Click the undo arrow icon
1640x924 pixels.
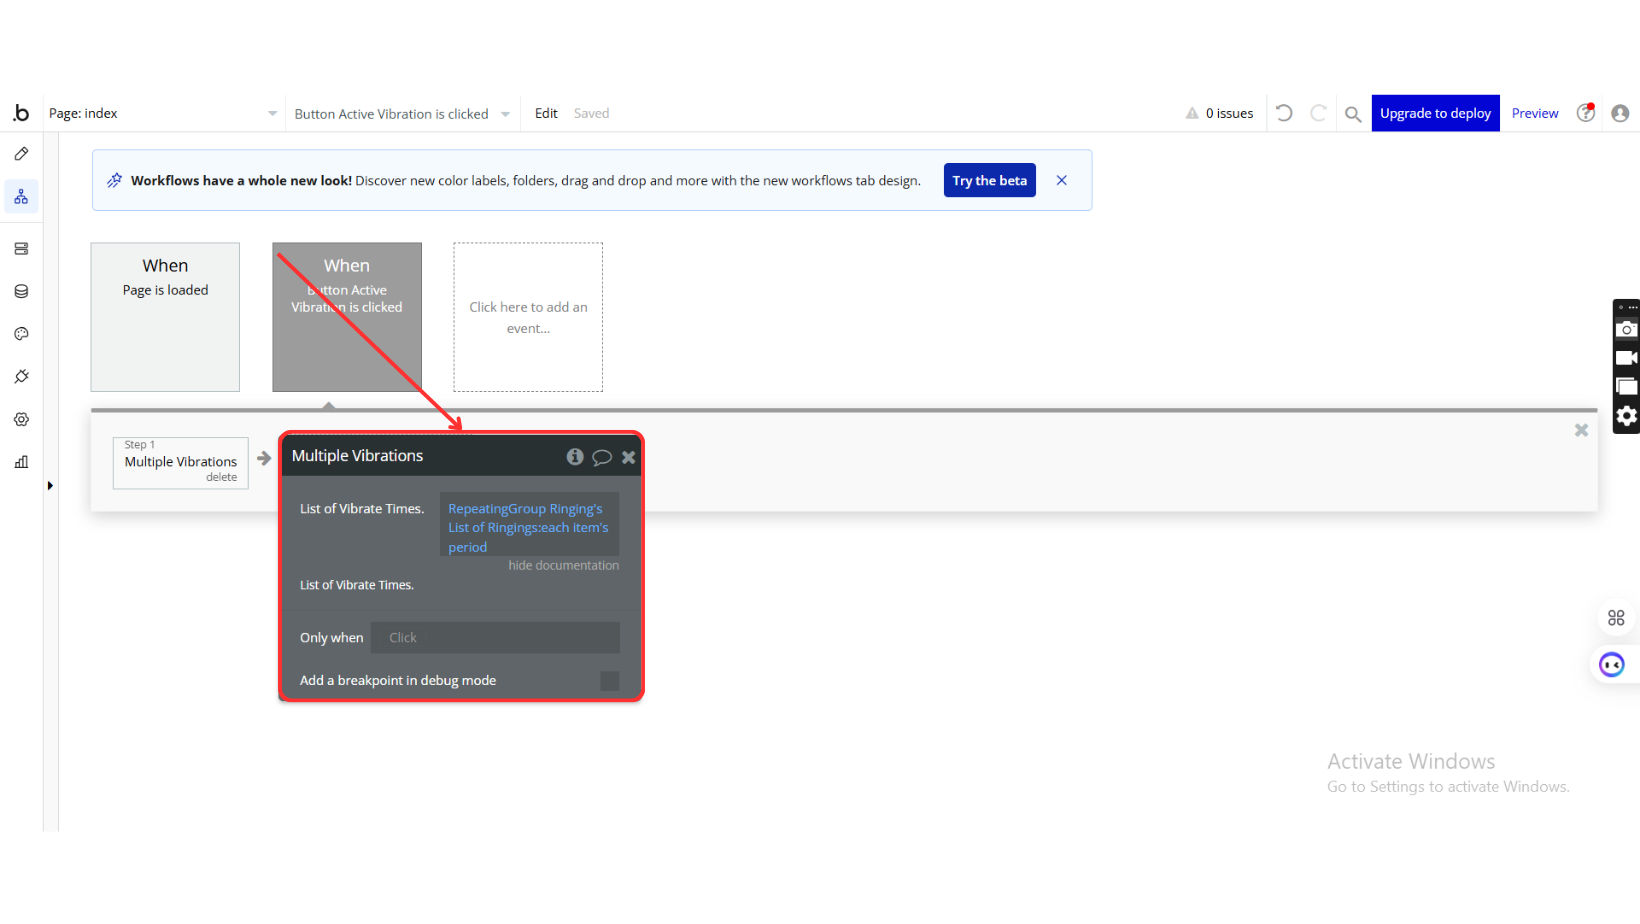pos(1284,114)
